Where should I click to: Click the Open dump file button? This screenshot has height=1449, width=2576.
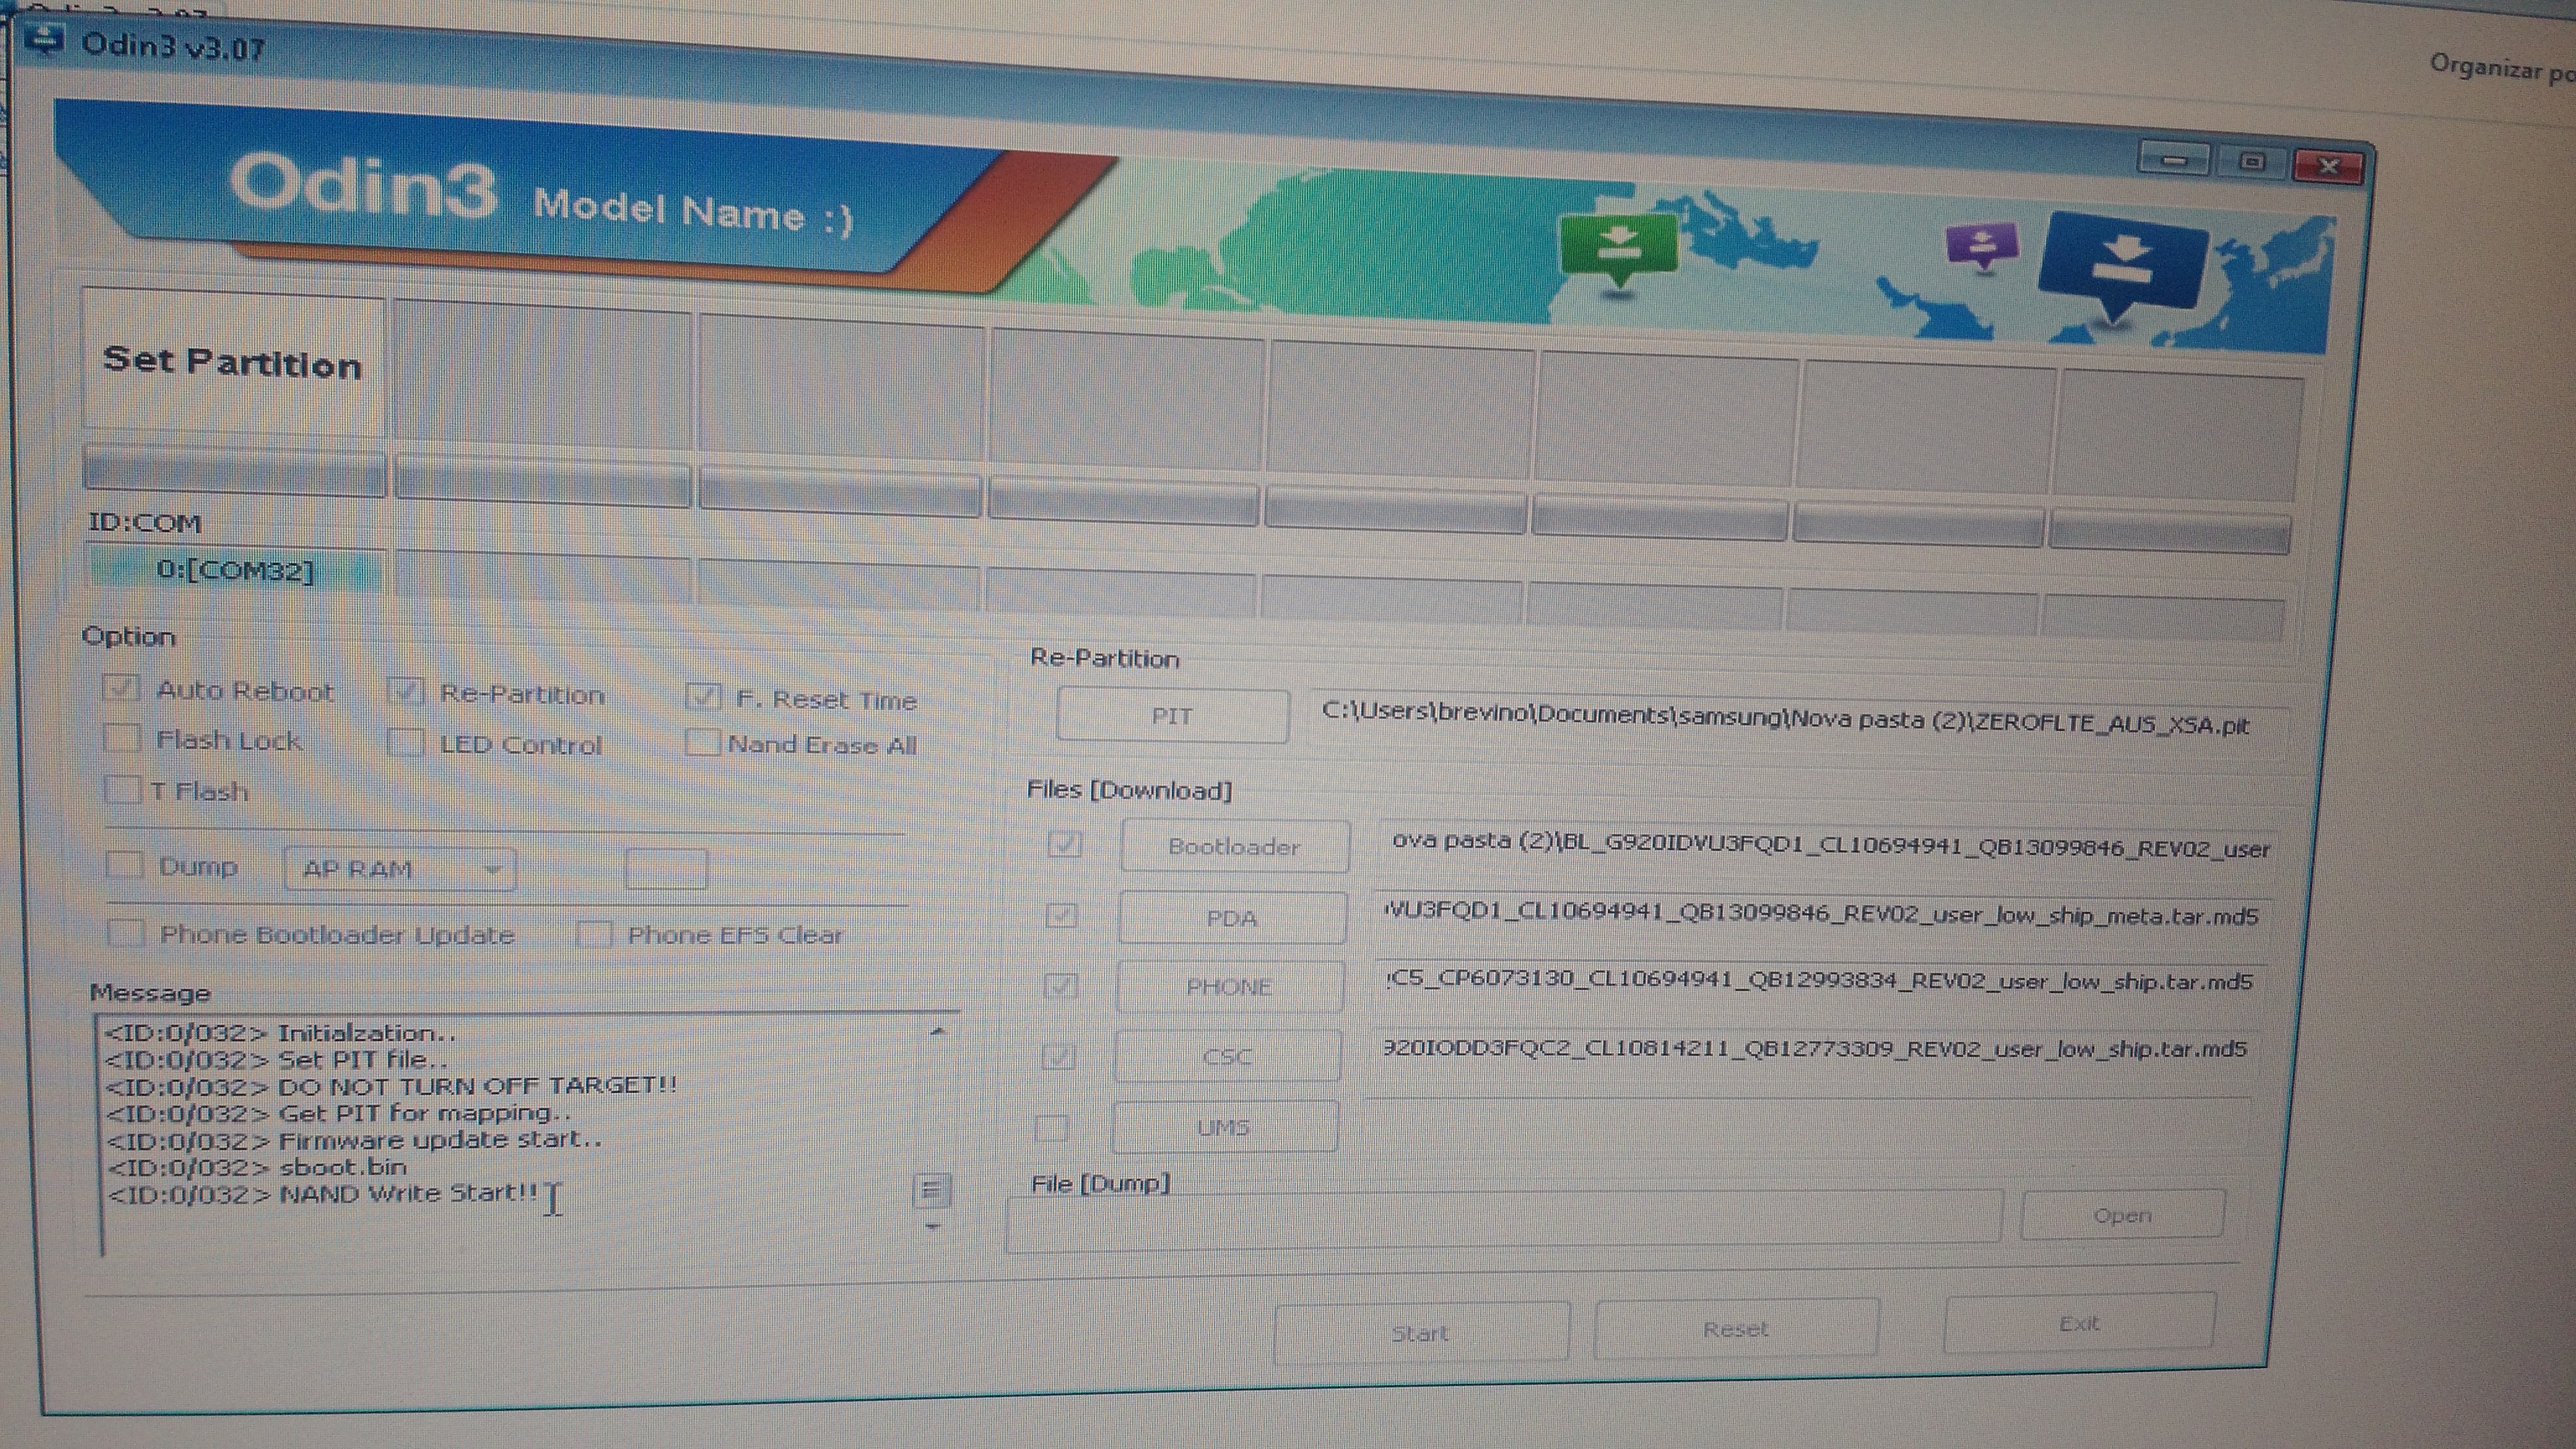(x=2123, y=1215)
